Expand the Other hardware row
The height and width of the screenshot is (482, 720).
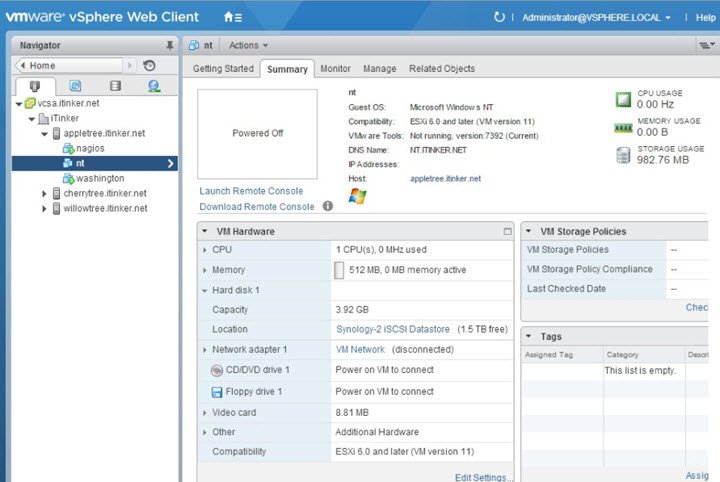[x=205, y=432]
